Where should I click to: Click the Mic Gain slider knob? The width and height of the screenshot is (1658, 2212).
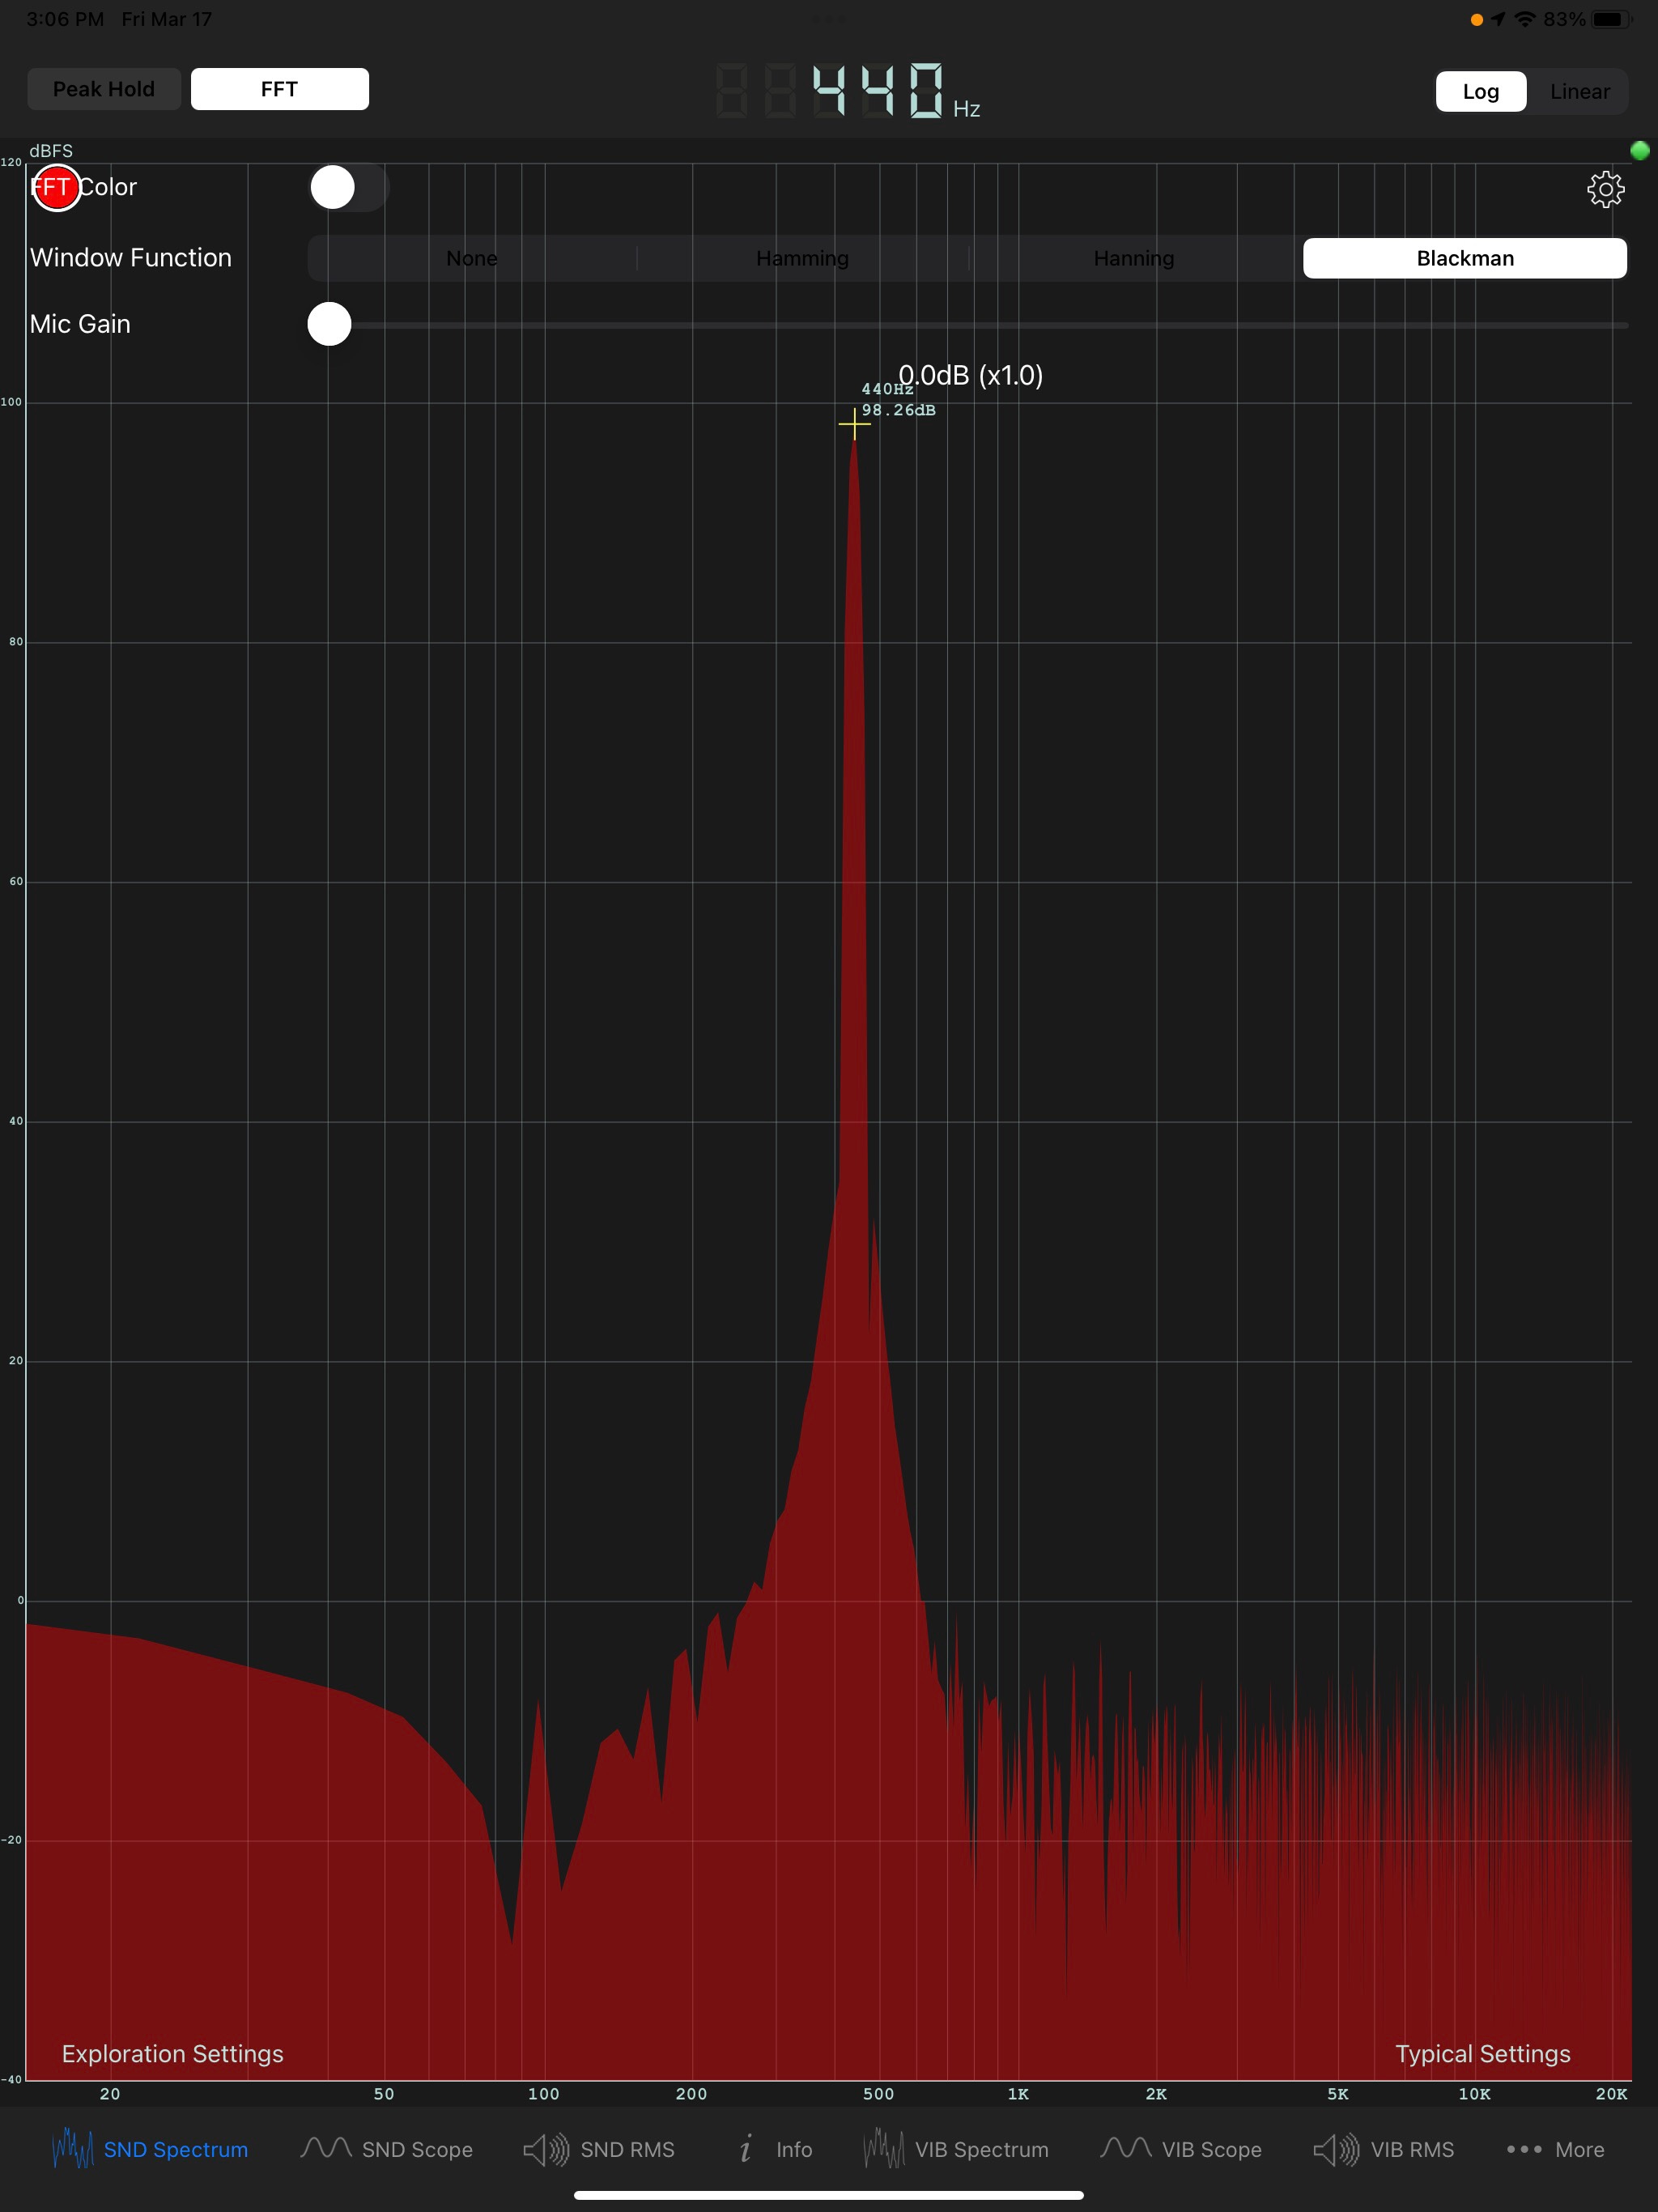point(329,324)
